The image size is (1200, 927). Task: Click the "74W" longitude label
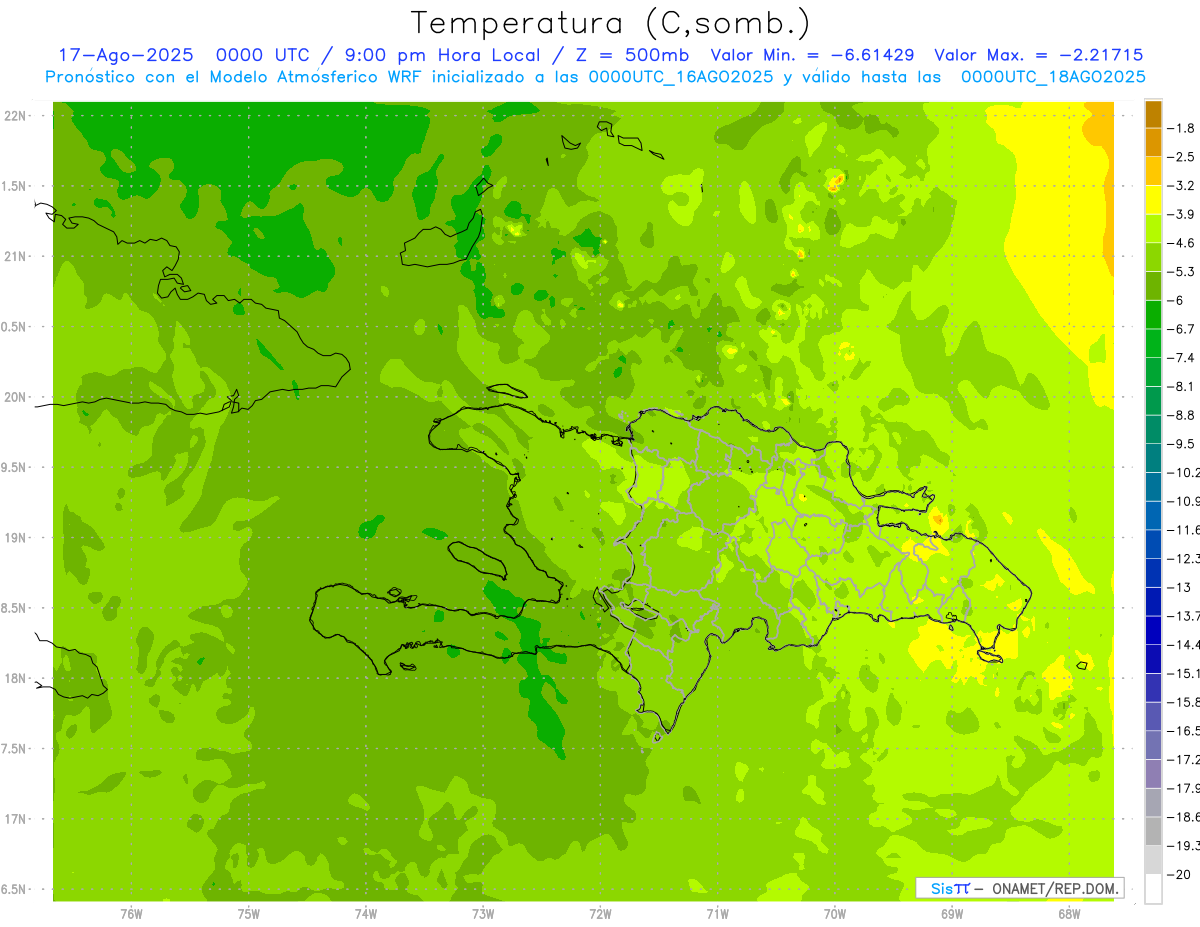(366, 914)
